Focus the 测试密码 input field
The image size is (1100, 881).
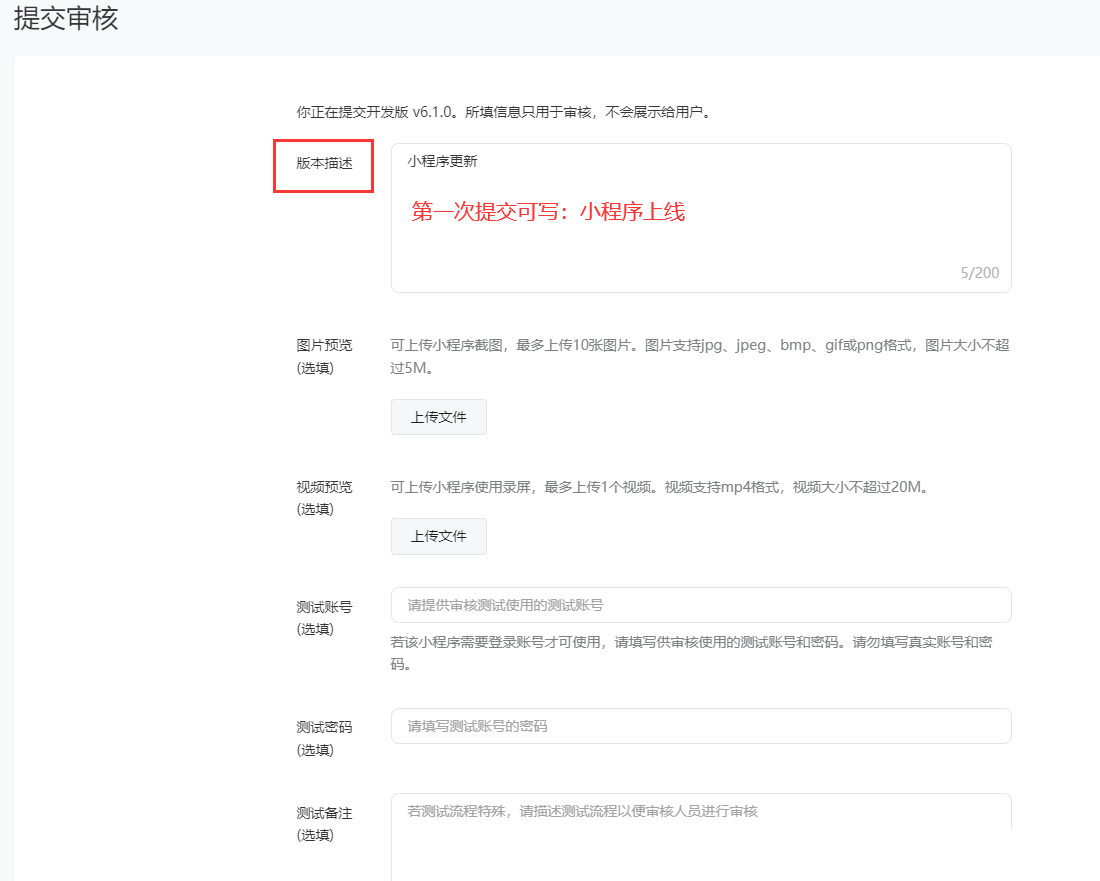[x=701, y=726]
